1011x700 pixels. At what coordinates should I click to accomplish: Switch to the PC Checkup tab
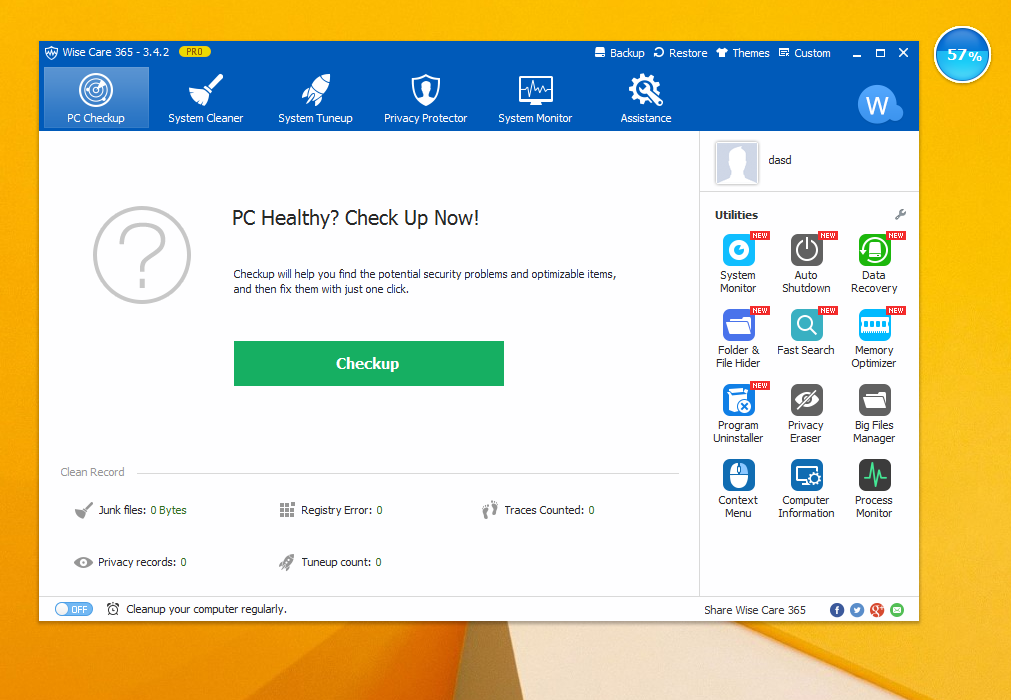[96, 98]
